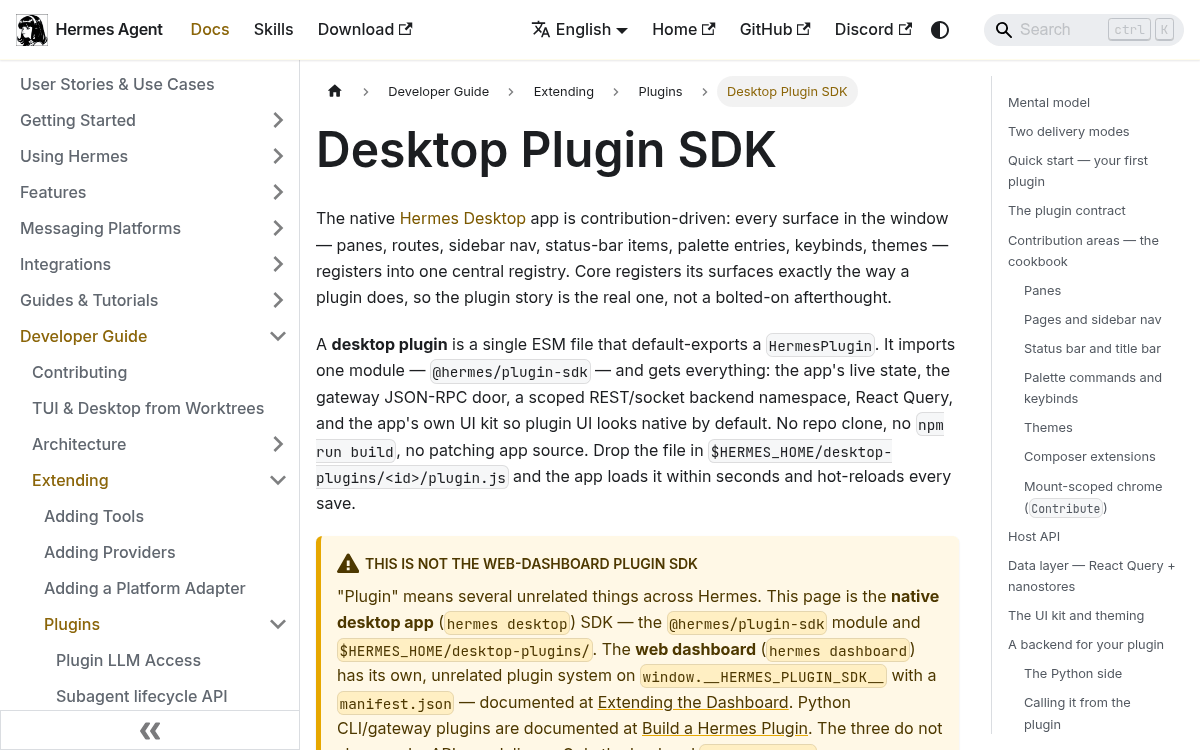Open the Home external link

click(684, 30)
